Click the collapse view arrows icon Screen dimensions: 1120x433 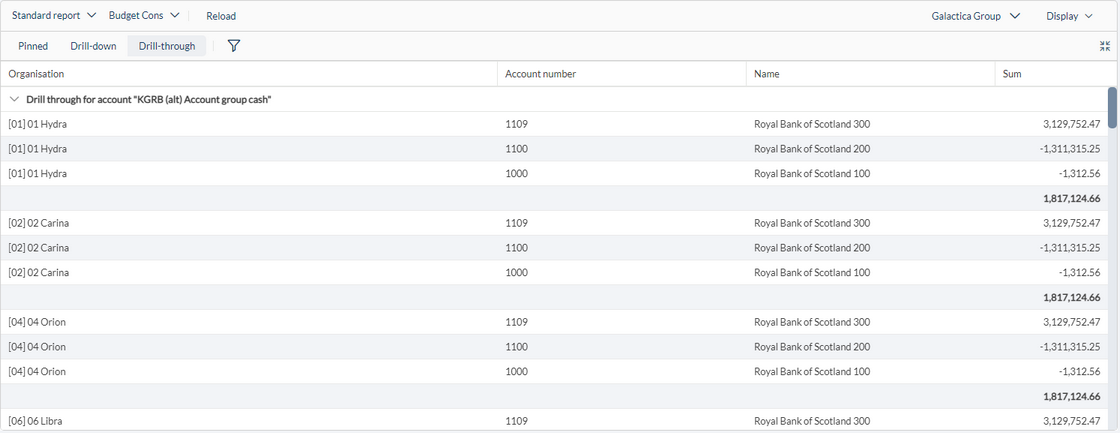coord(1105,46)
